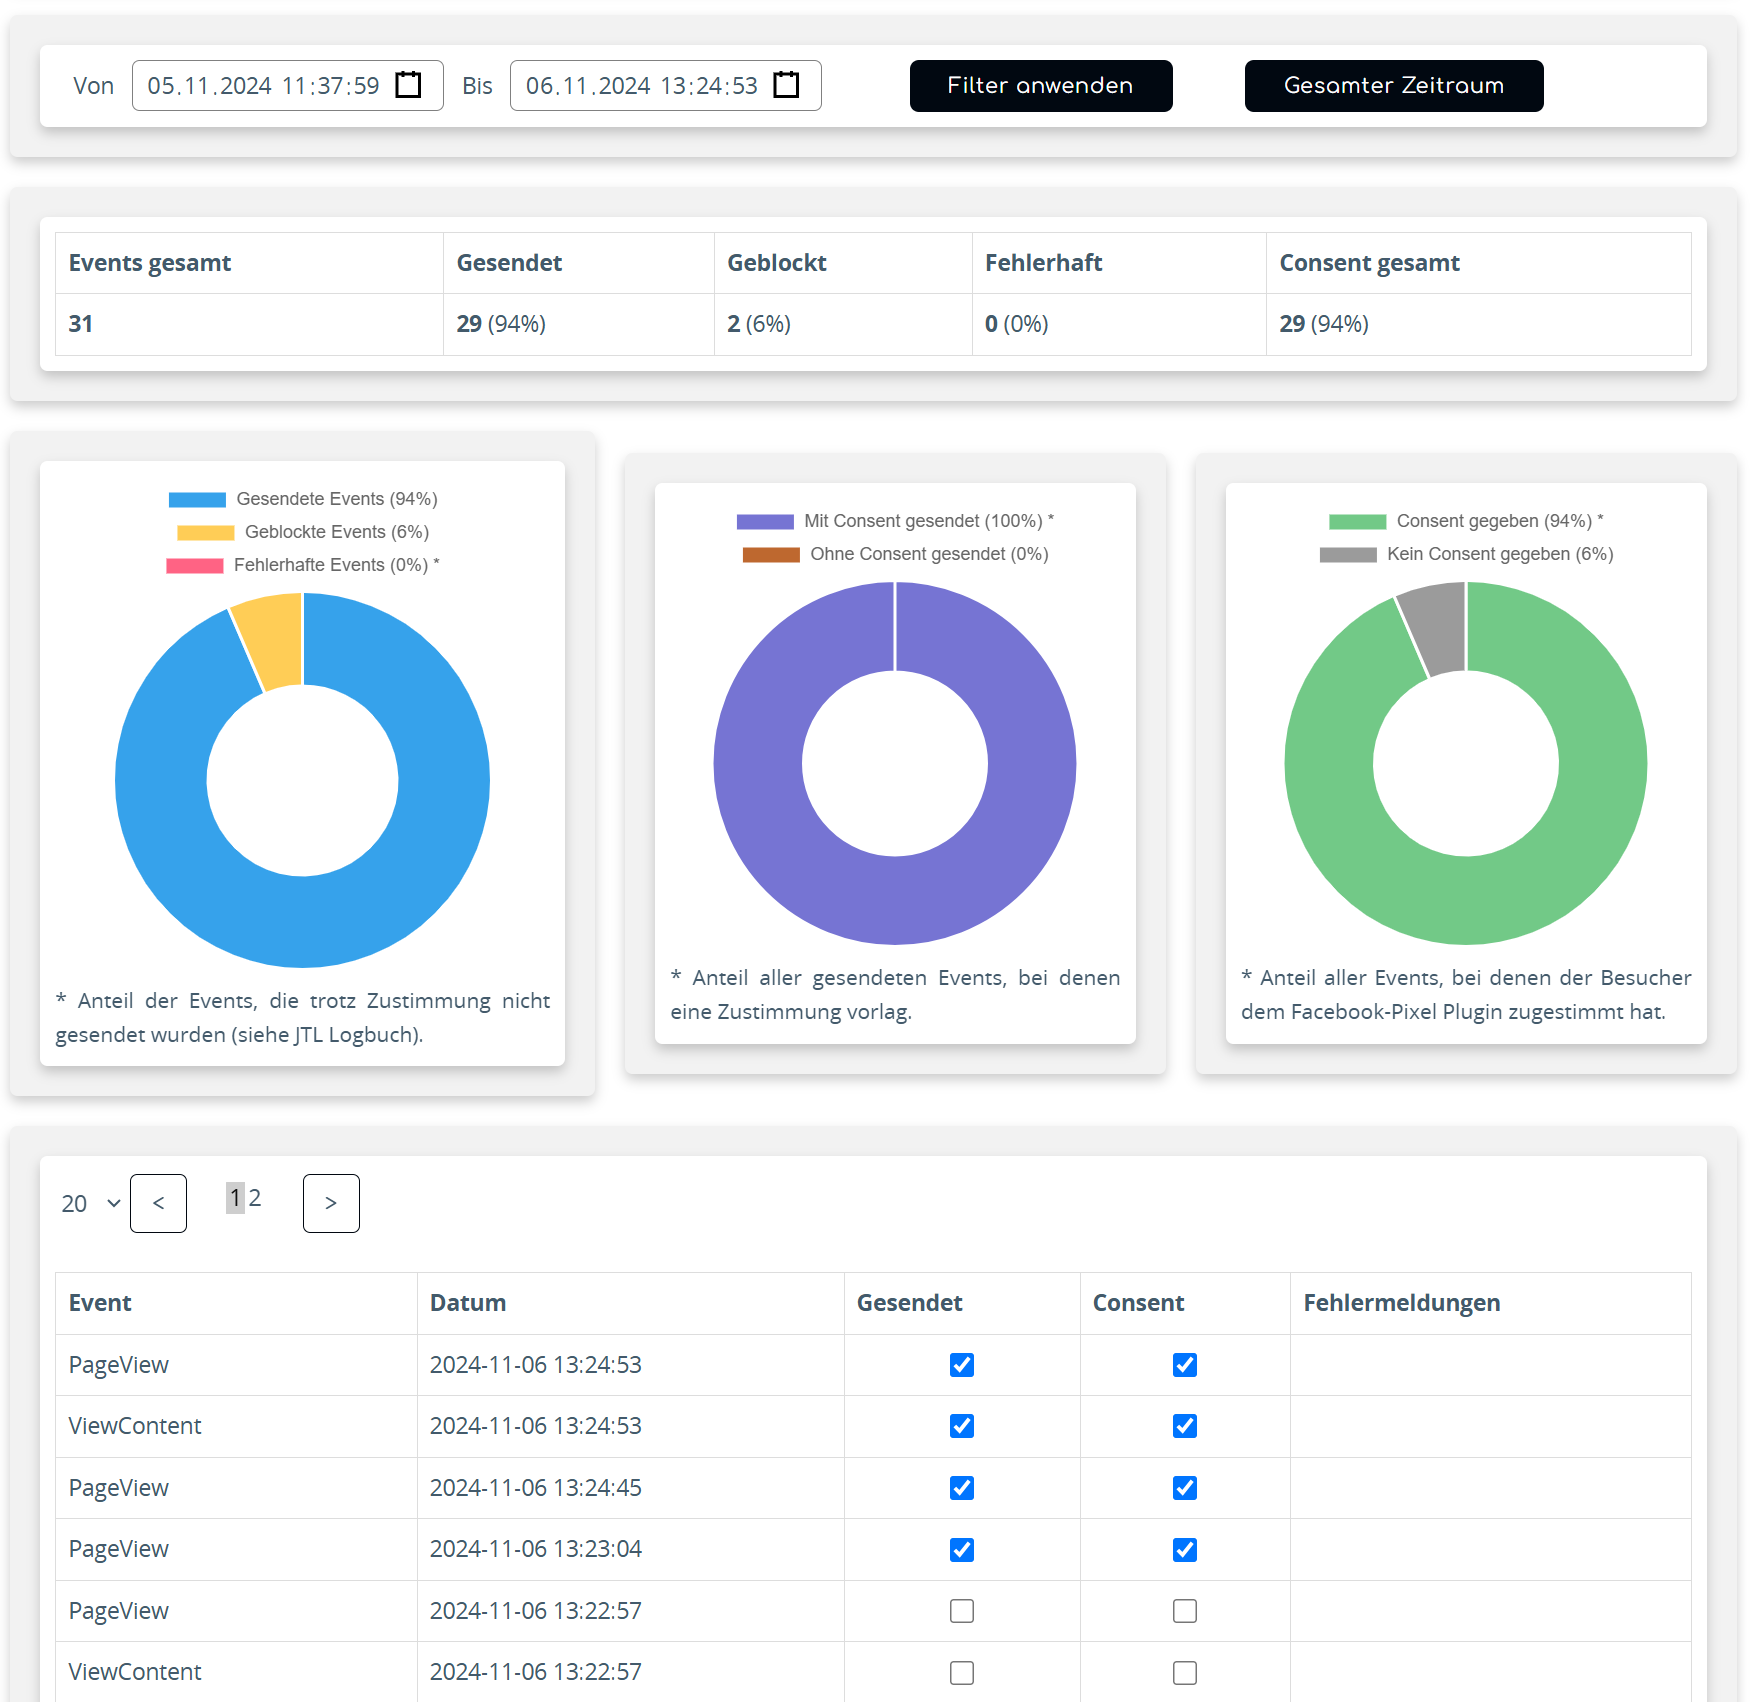Toggle Consent checkbox for PageView 13:24:53
This screenshot has width=1752, height=1702.
(1185, 1365)
